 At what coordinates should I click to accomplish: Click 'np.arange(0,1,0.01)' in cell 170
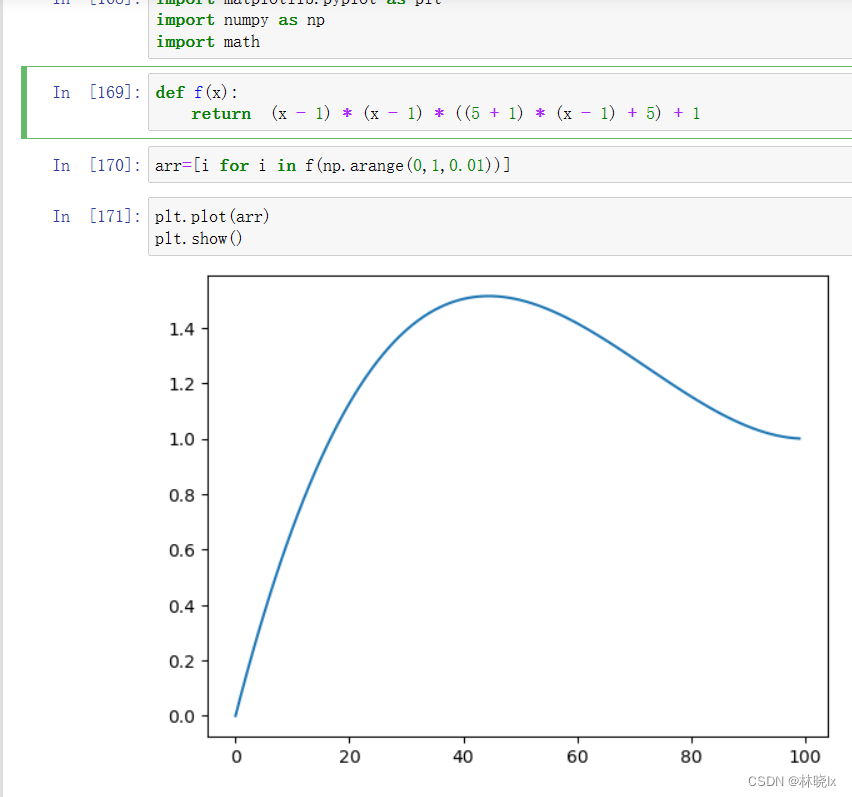pyautogui.click(x=407, y=165)
